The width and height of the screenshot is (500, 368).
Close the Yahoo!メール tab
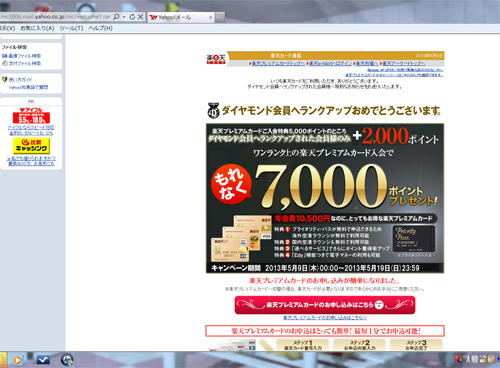pyautogui.click(x=210, y=17)
